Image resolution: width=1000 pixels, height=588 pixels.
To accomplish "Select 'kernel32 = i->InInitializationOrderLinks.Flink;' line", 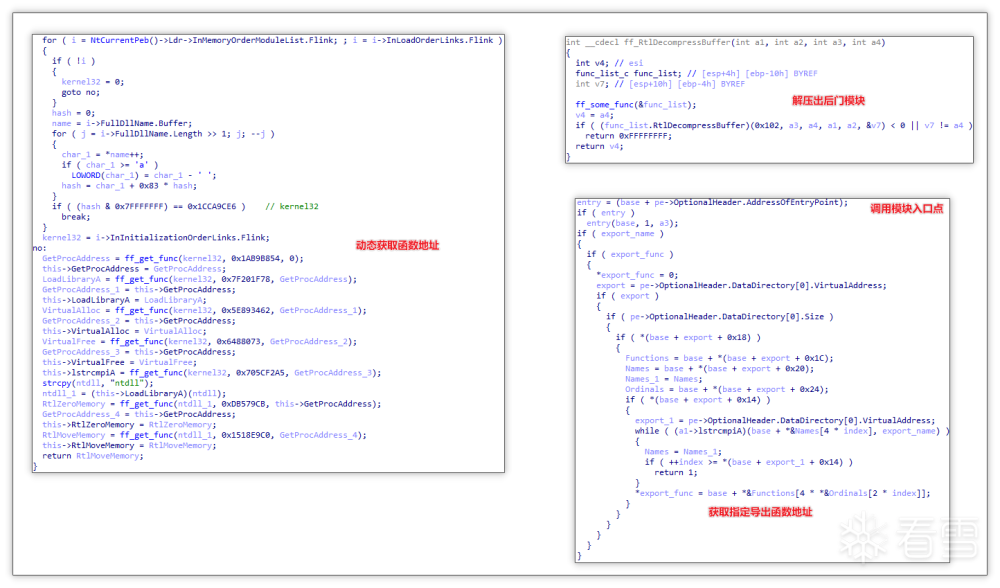I will coord(156,238).
